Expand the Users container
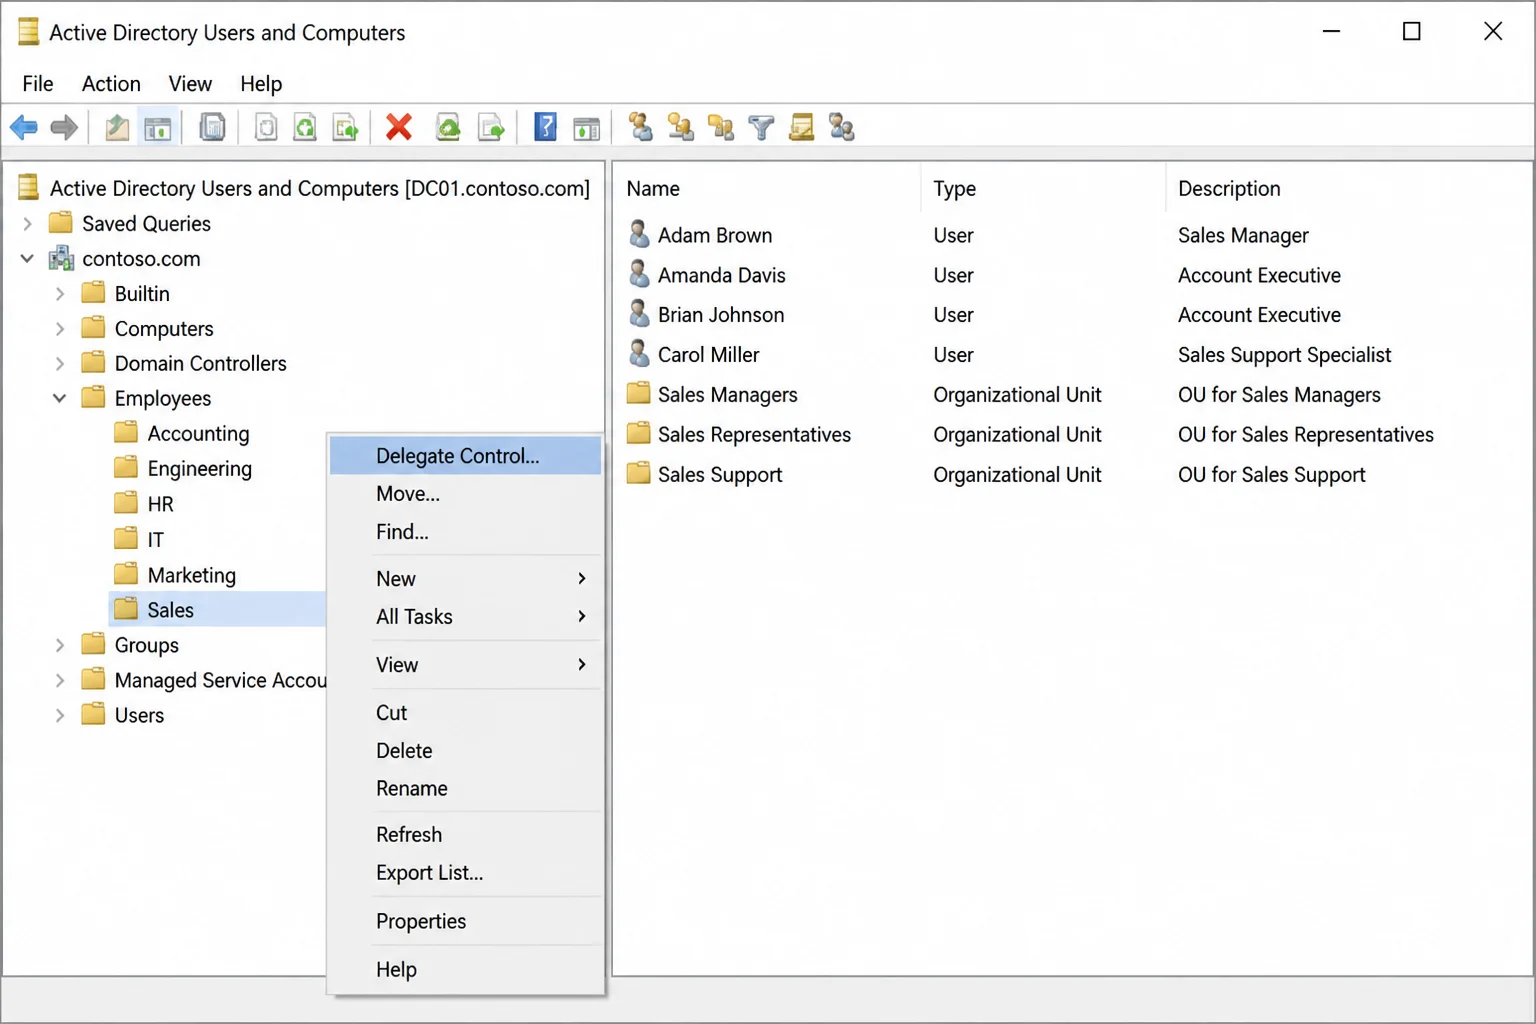The height and width of the screenshot is (1024, 1536). pyautogui.click(x=60, y=715)
